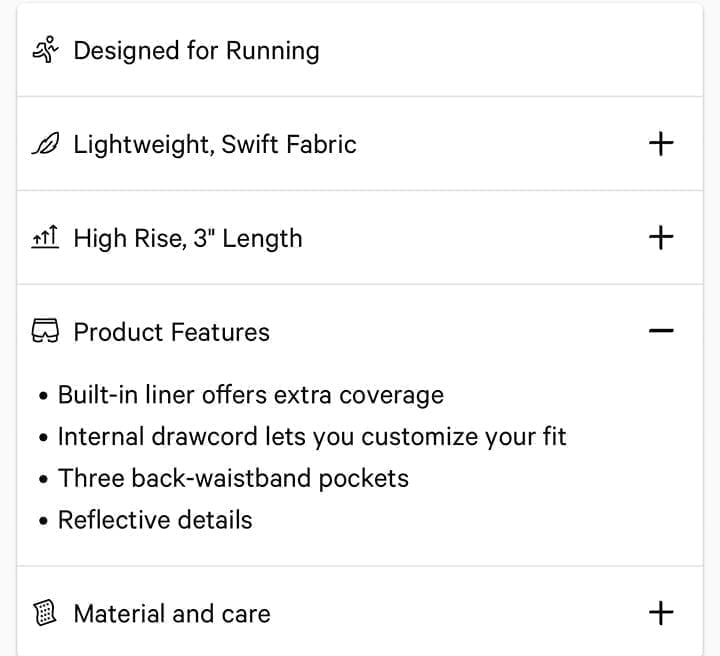Expand High Rise, 3" Length with plus
720x656 pixels.
tap(661, 237)
